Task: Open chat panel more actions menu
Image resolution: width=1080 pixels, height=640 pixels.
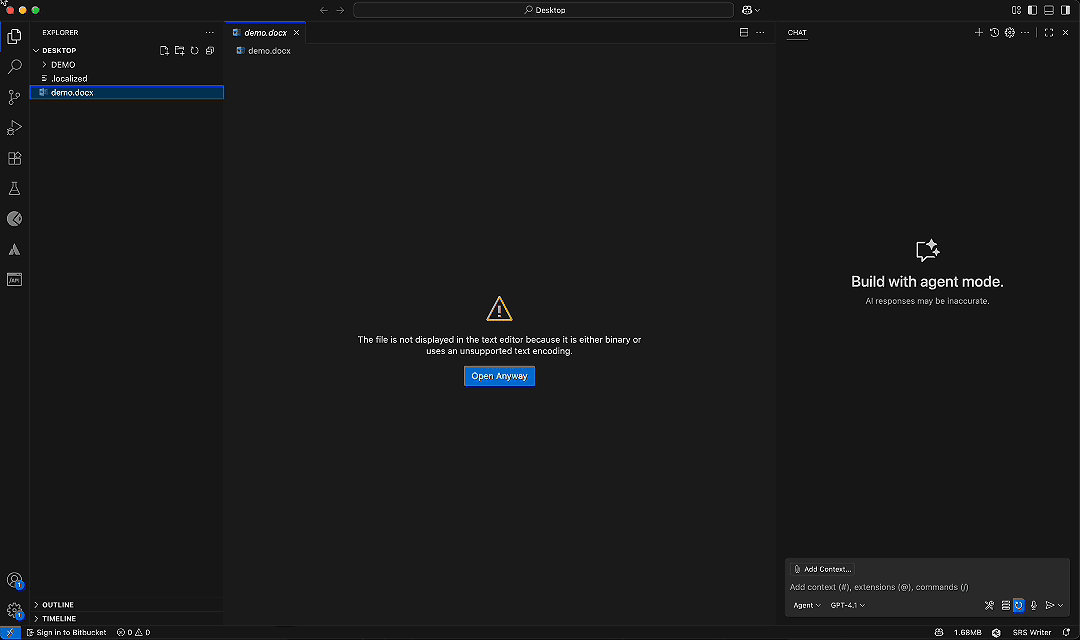Action: click(1026, 32)
